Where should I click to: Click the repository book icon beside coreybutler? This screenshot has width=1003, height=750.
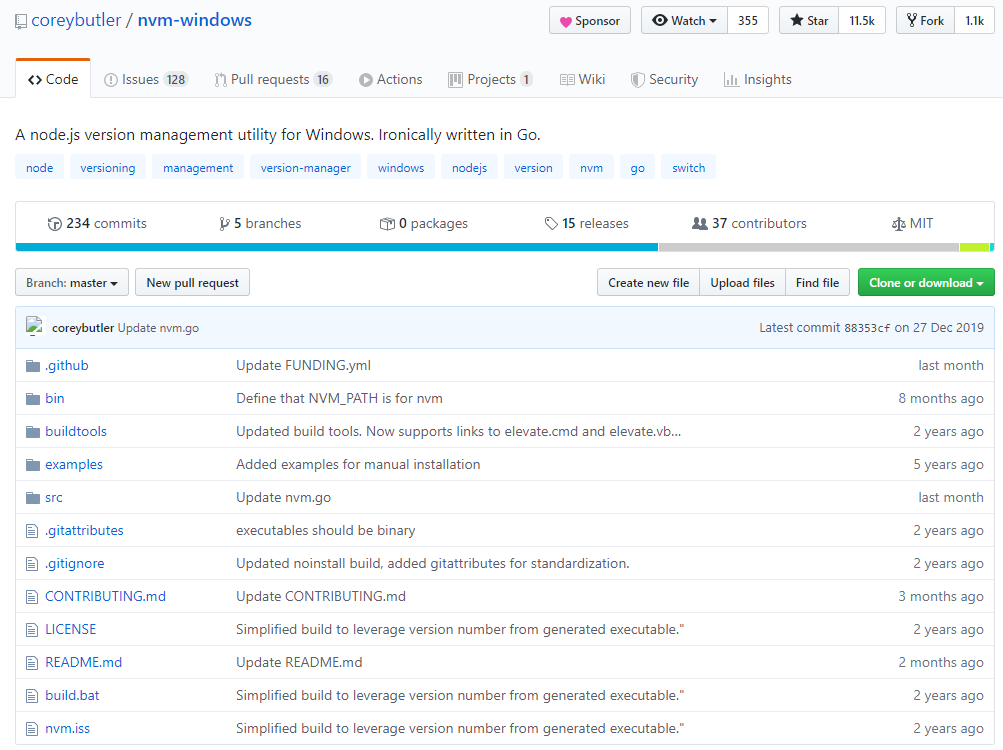pyautogui.click(x=21, y=21)
